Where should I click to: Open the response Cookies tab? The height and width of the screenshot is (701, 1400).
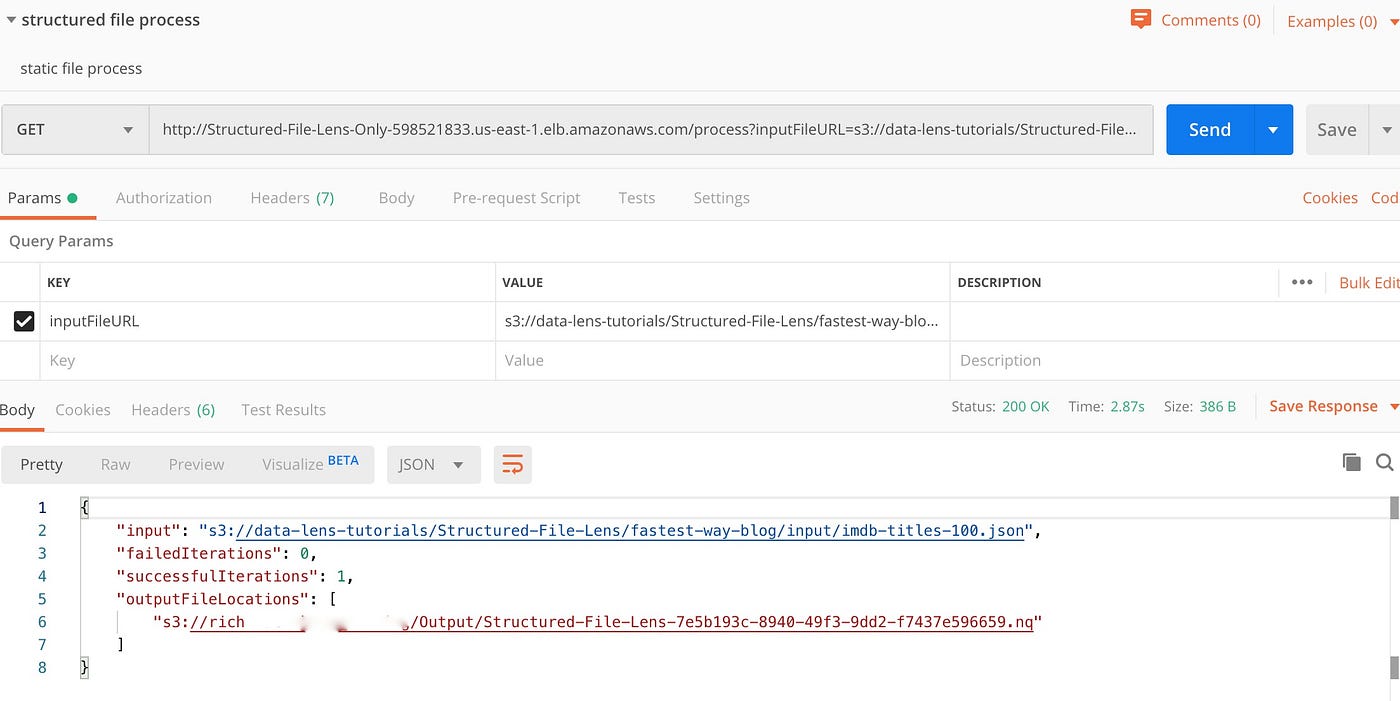pyautogui.click(x=83, y=410)
